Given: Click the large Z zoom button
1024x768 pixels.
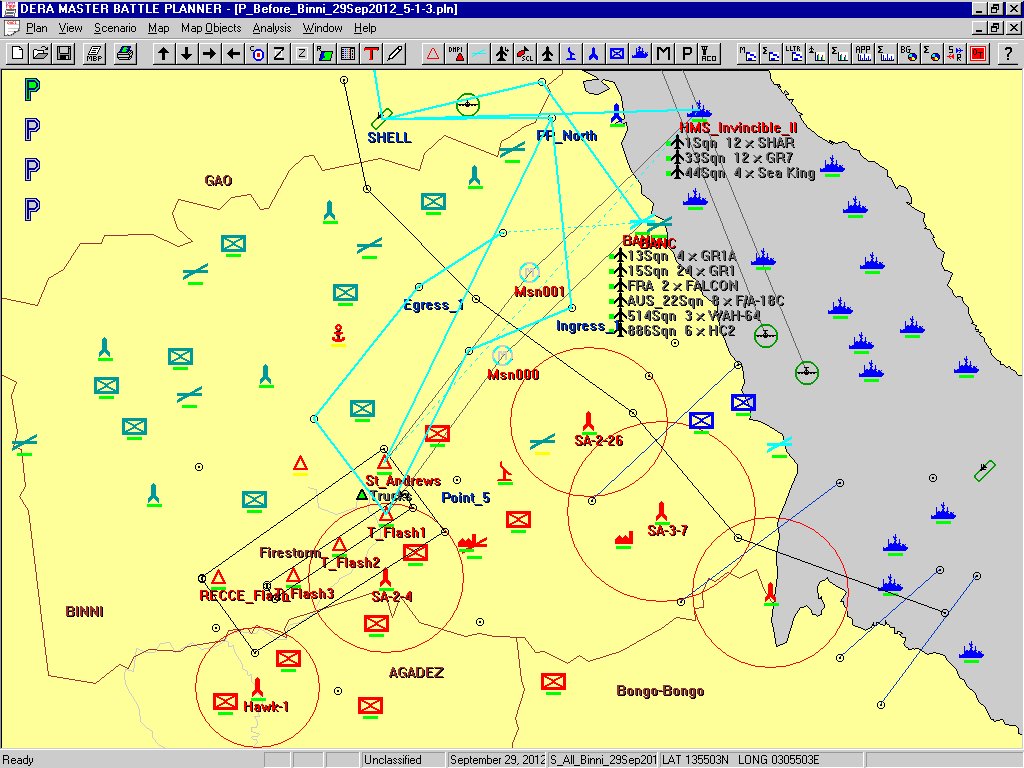Looking at the screenshot, I should click(279, 53).
